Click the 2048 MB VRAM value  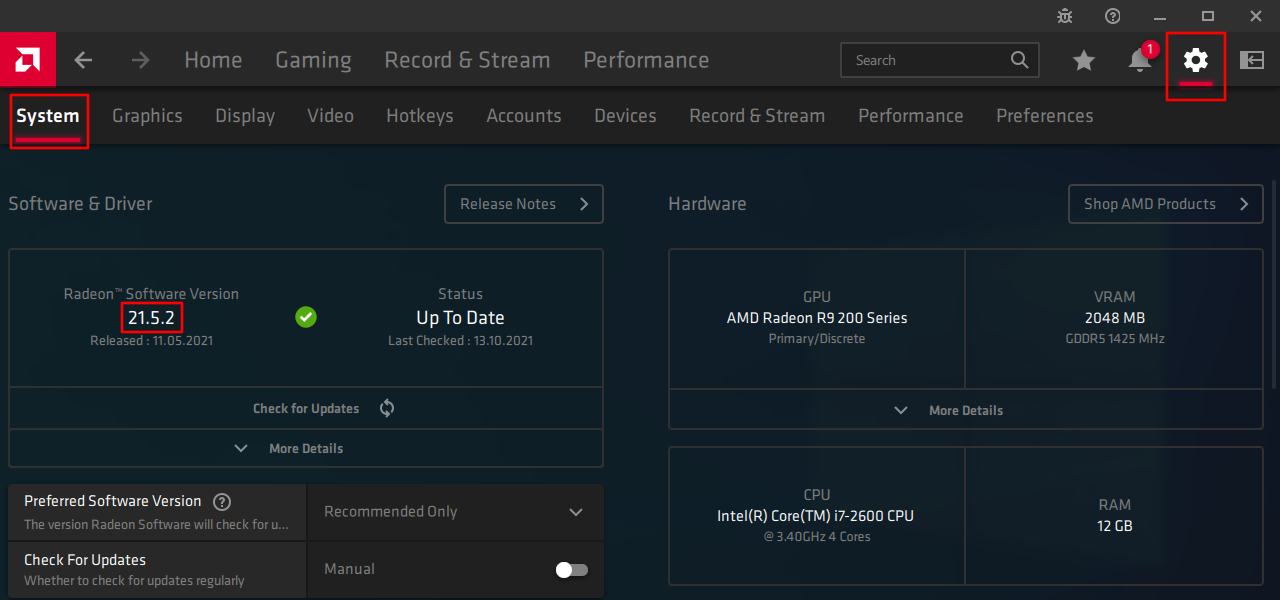click(x=1114, y=318)
